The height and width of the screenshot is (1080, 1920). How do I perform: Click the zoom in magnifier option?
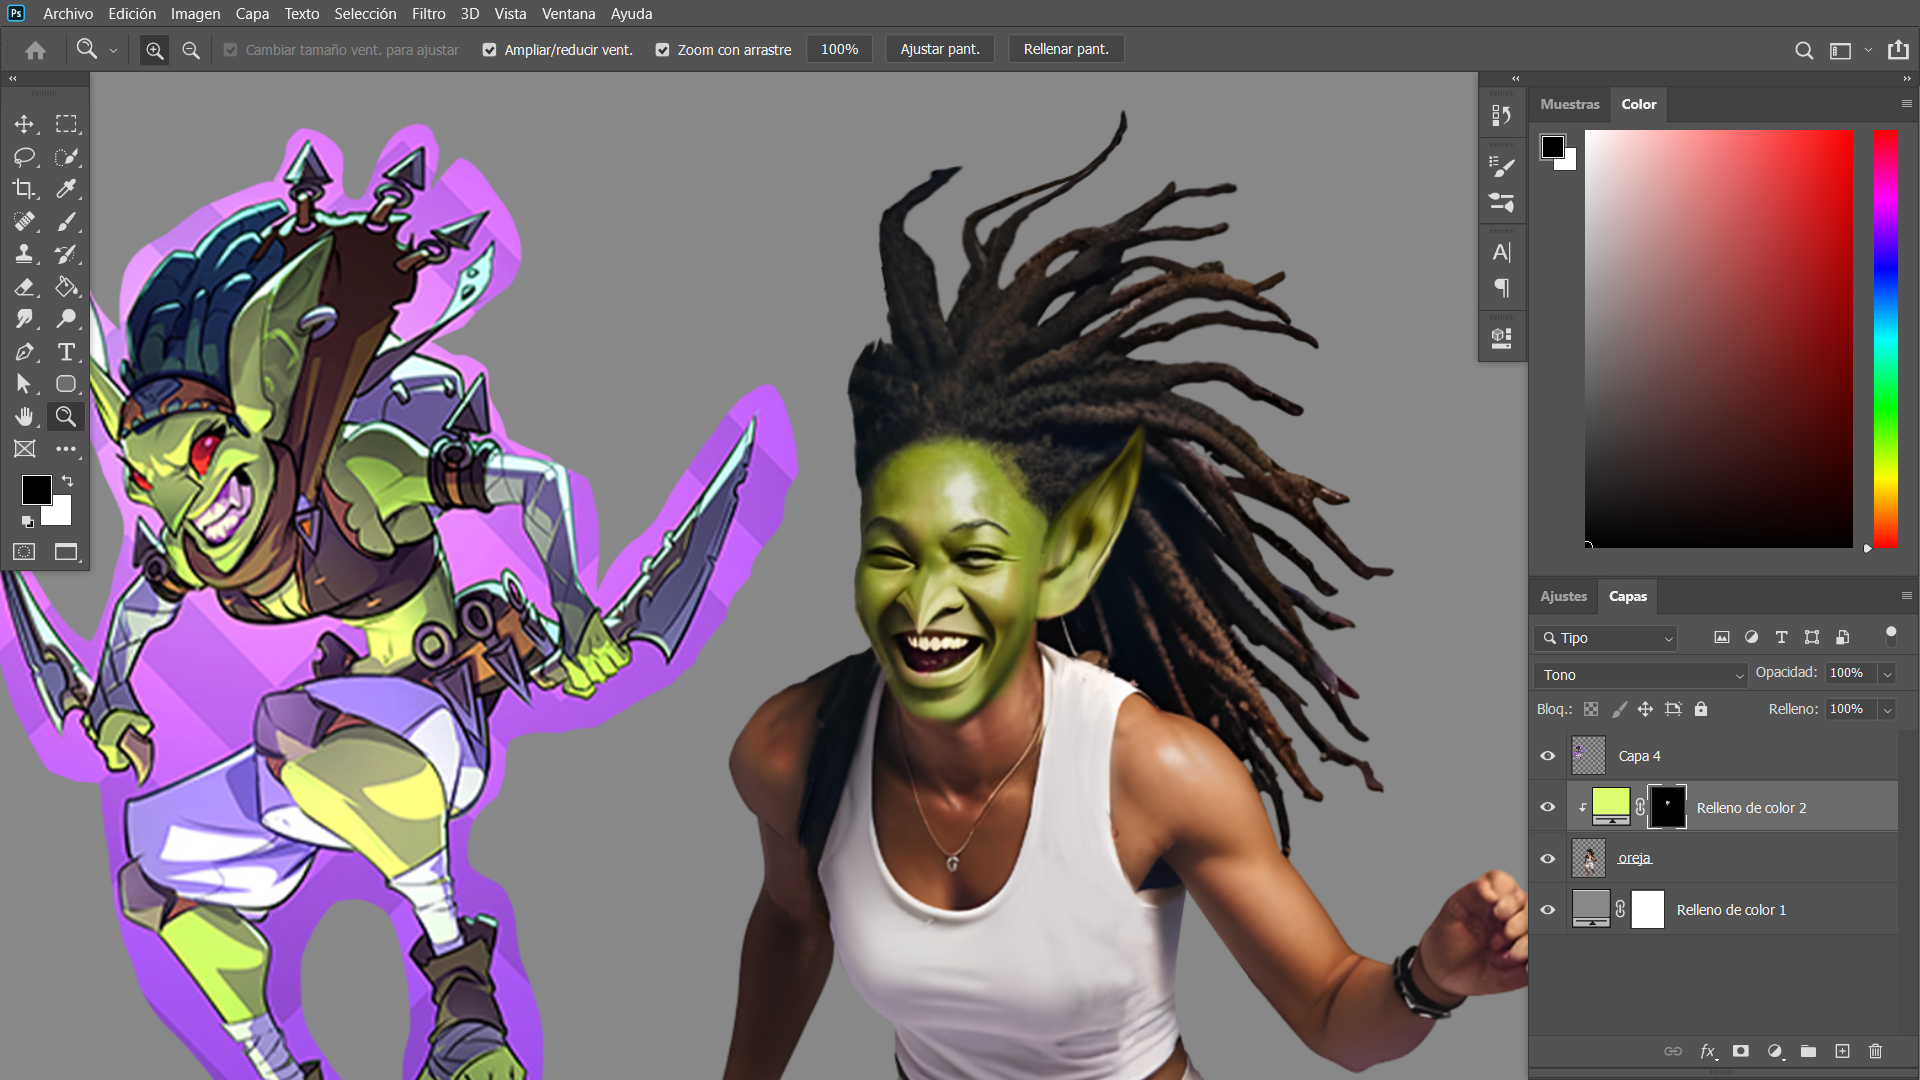click(154, 50)
